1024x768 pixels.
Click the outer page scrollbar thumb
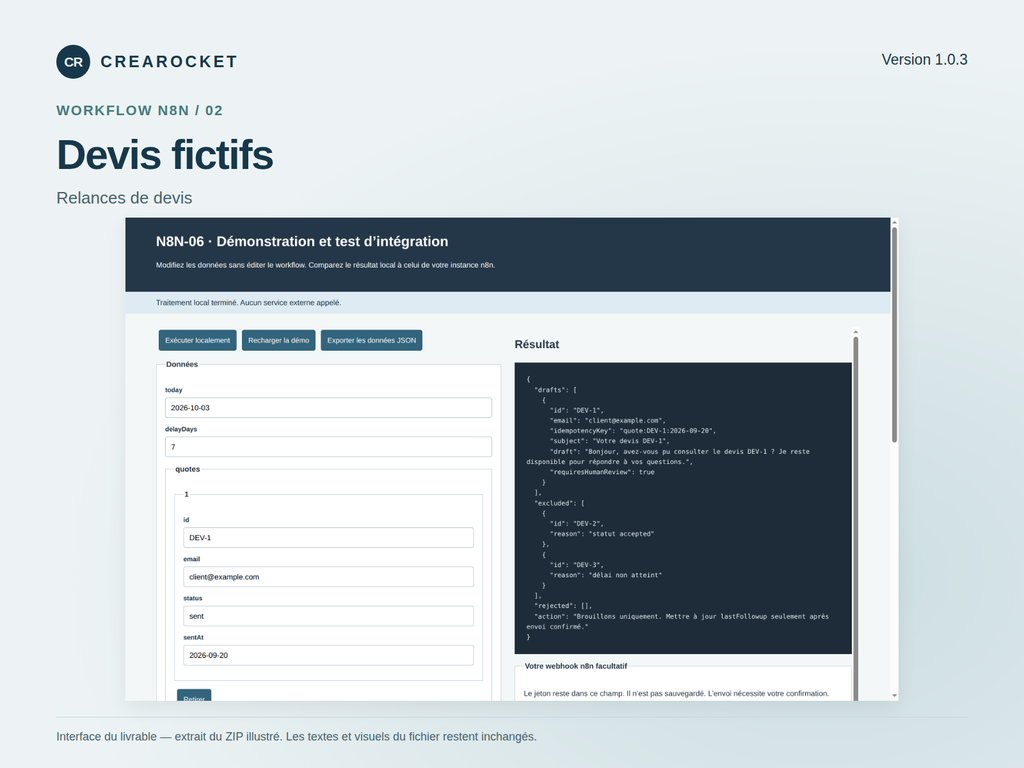click(x=894, y=334)
